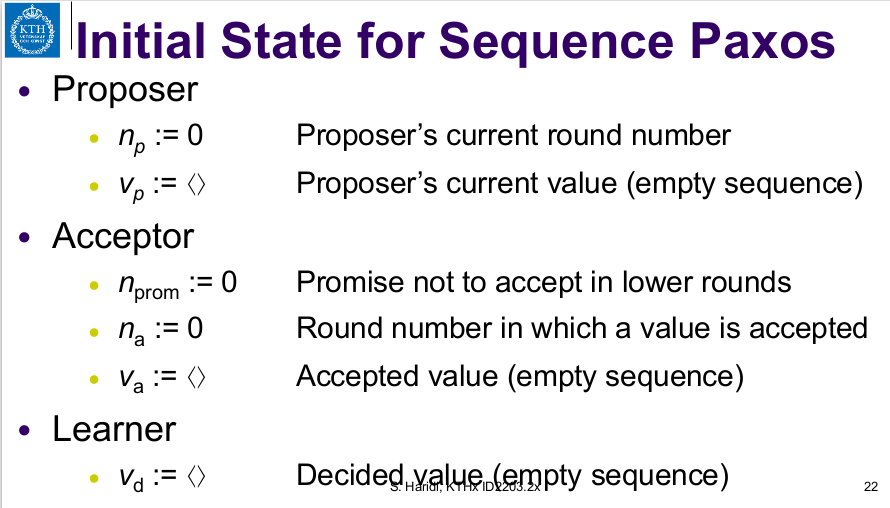Viewport: 890px width, 508px height.
Task: Click the 'Acceptor' heading
Action: (x=123, y=236)
